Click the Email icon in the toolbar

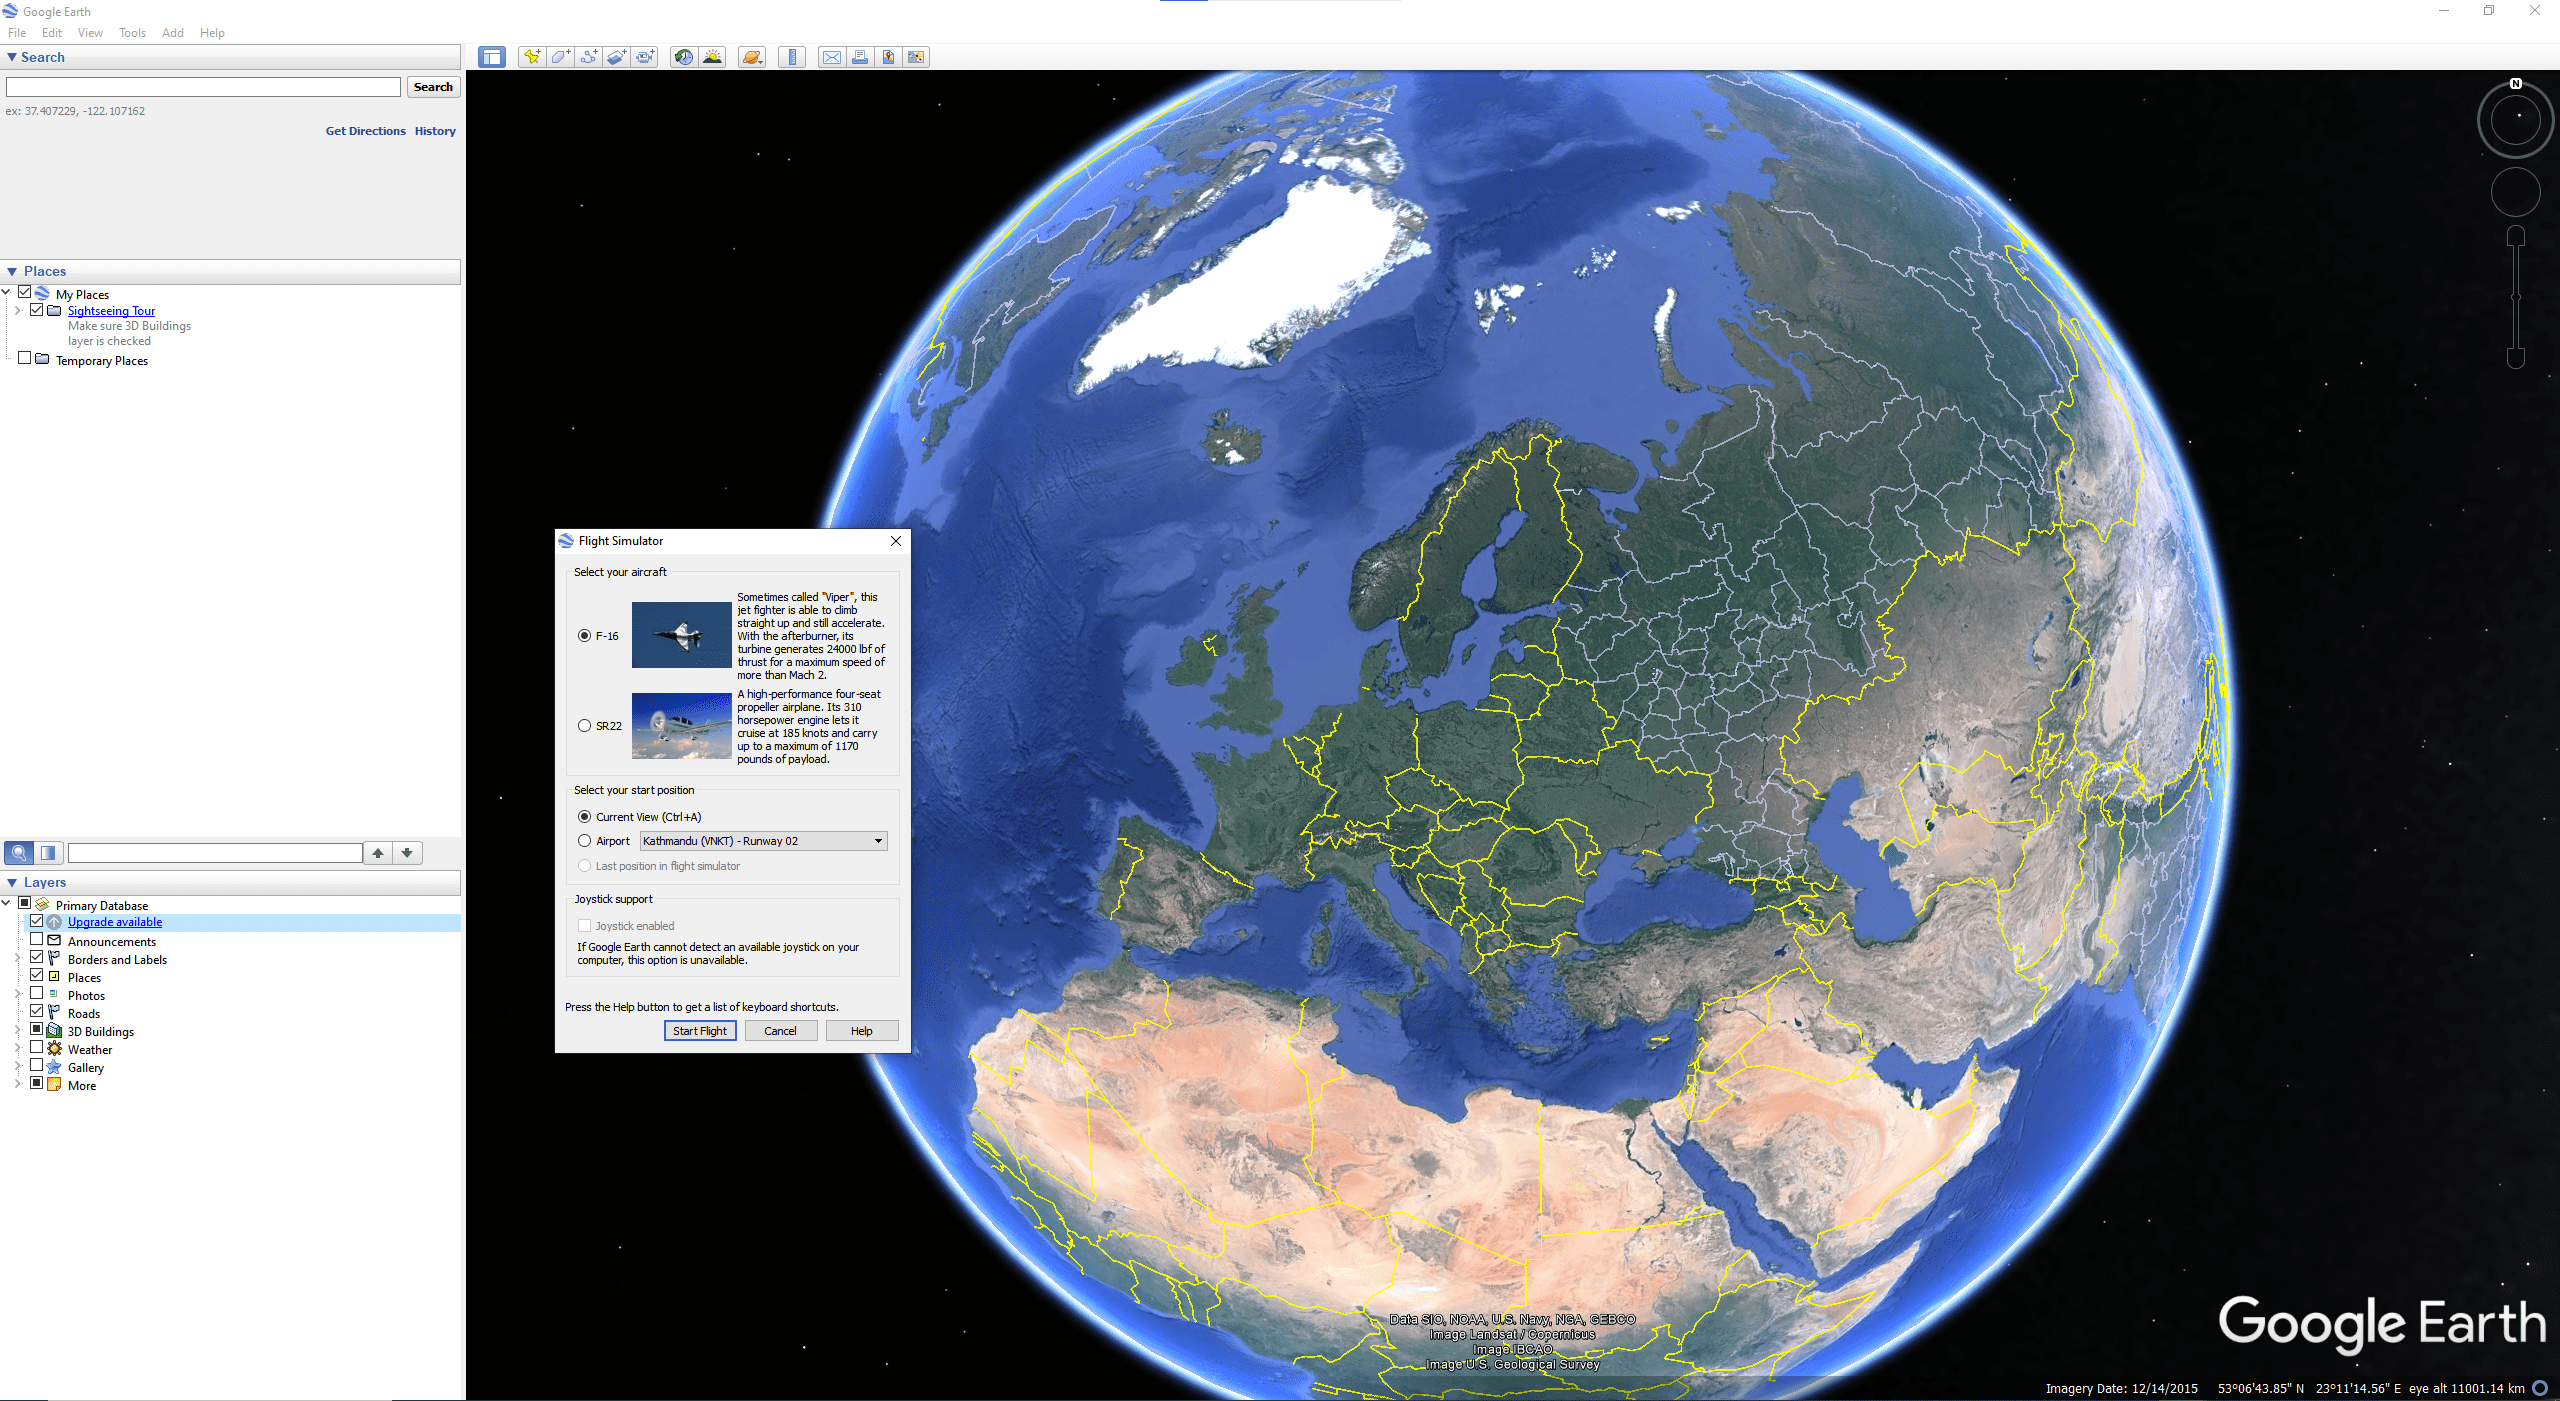click(831, 57)
